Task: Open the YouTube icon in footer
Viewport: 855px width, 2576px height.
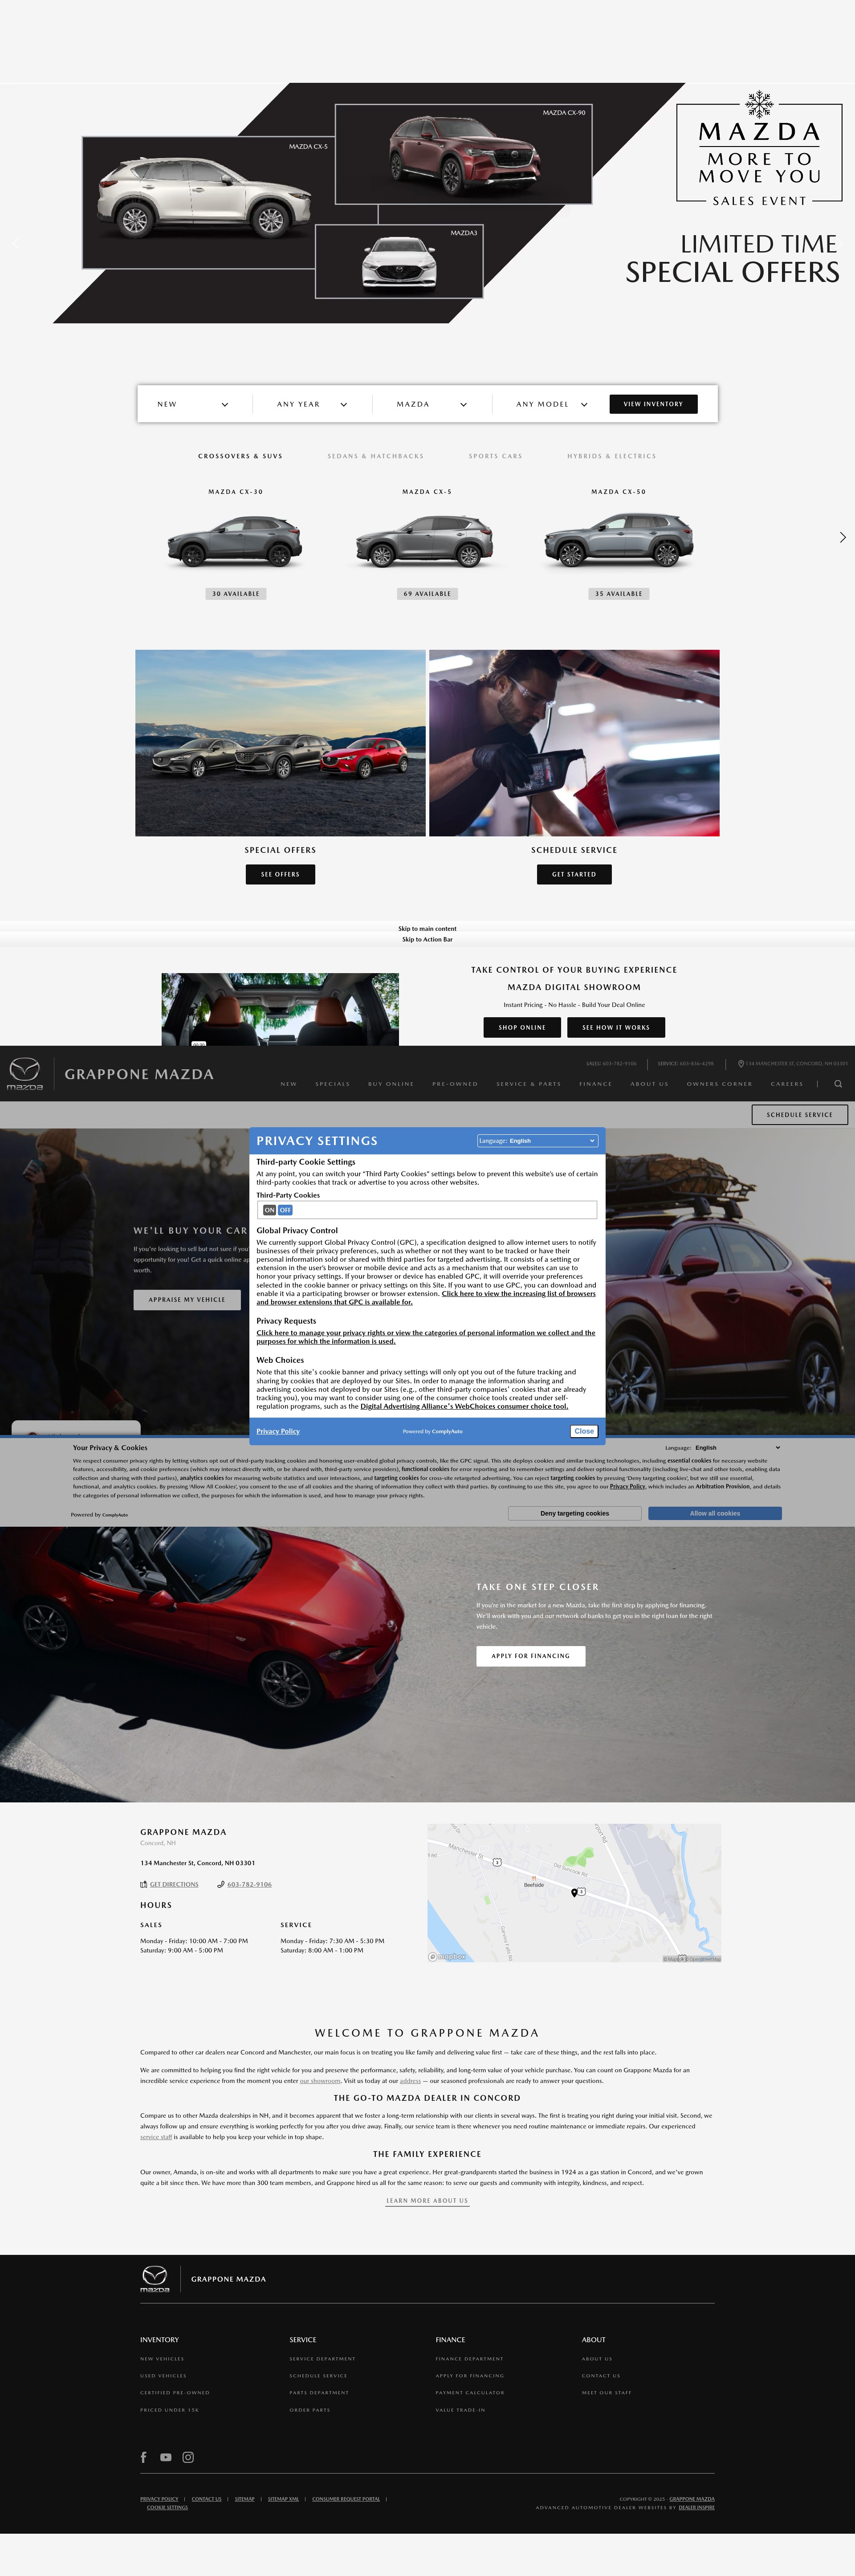Action: pyautogui.click(x=166, y=2457)
